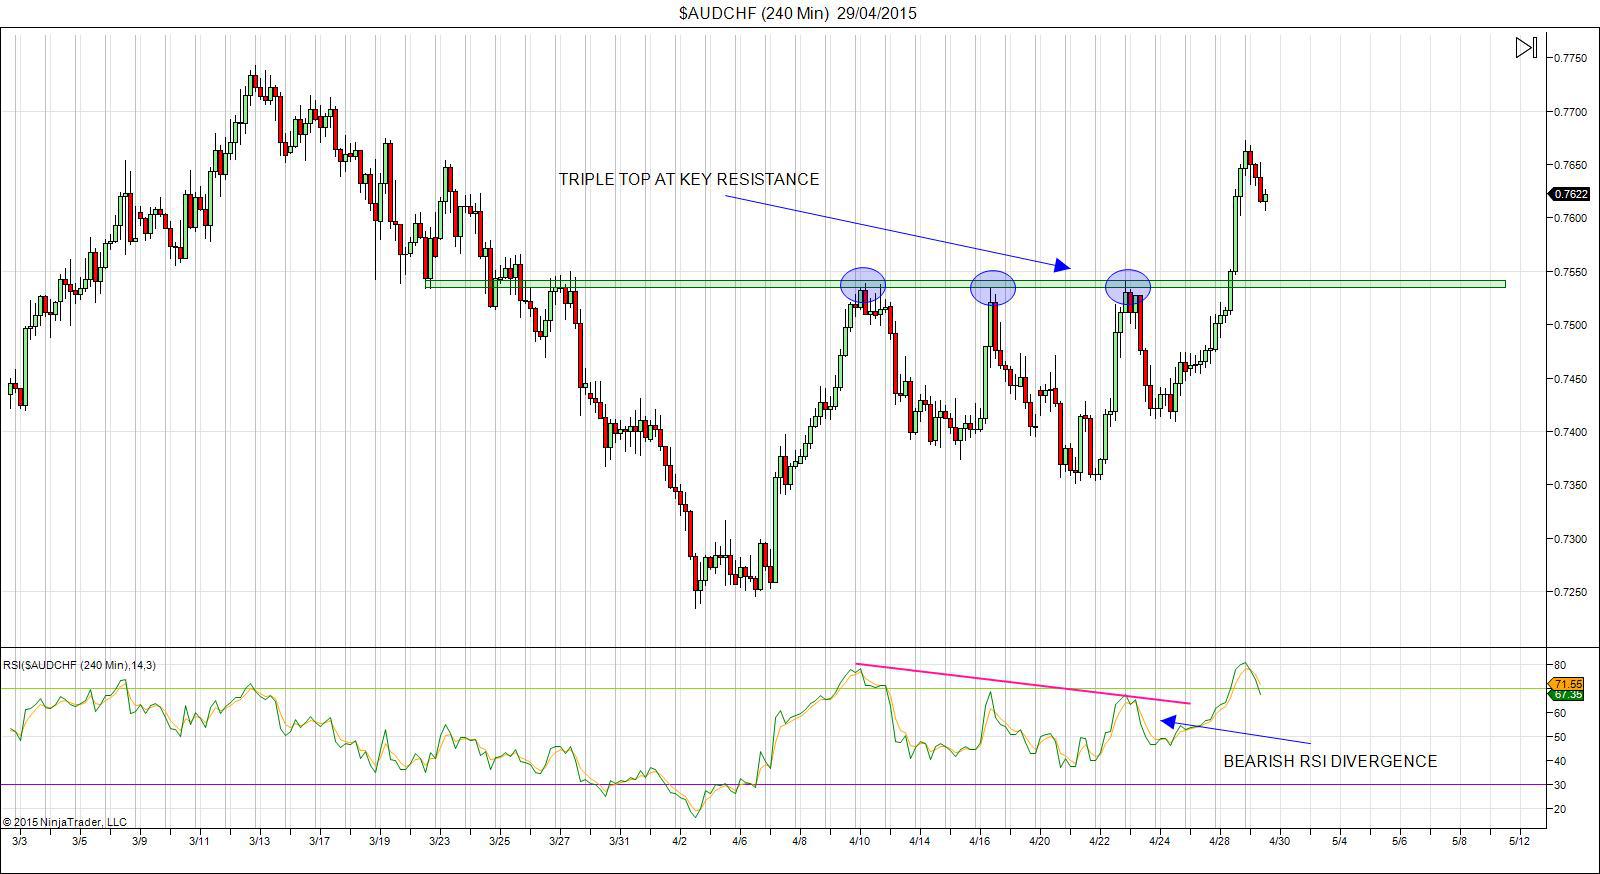Click the 5/8 date label
The width and height of the screenshot is (1600, 874).
click(1460, 841)
